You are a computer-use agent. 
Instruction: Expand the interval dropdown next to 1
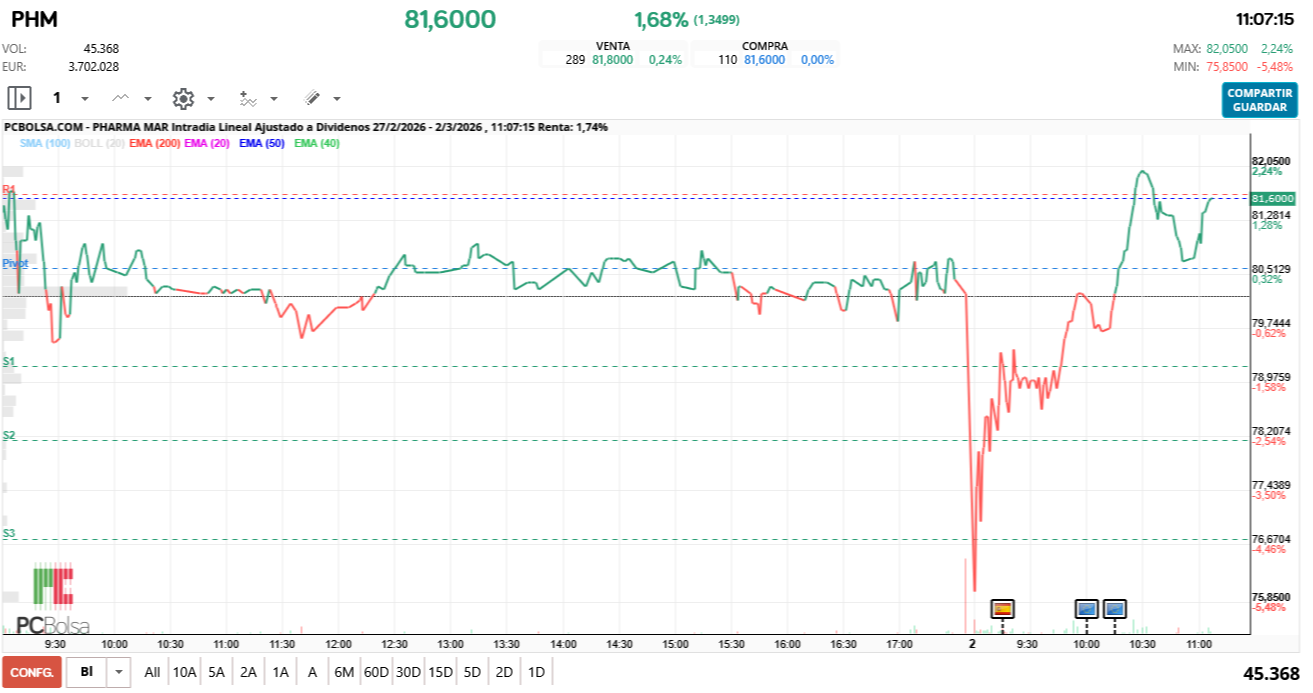tap(85, 99)
